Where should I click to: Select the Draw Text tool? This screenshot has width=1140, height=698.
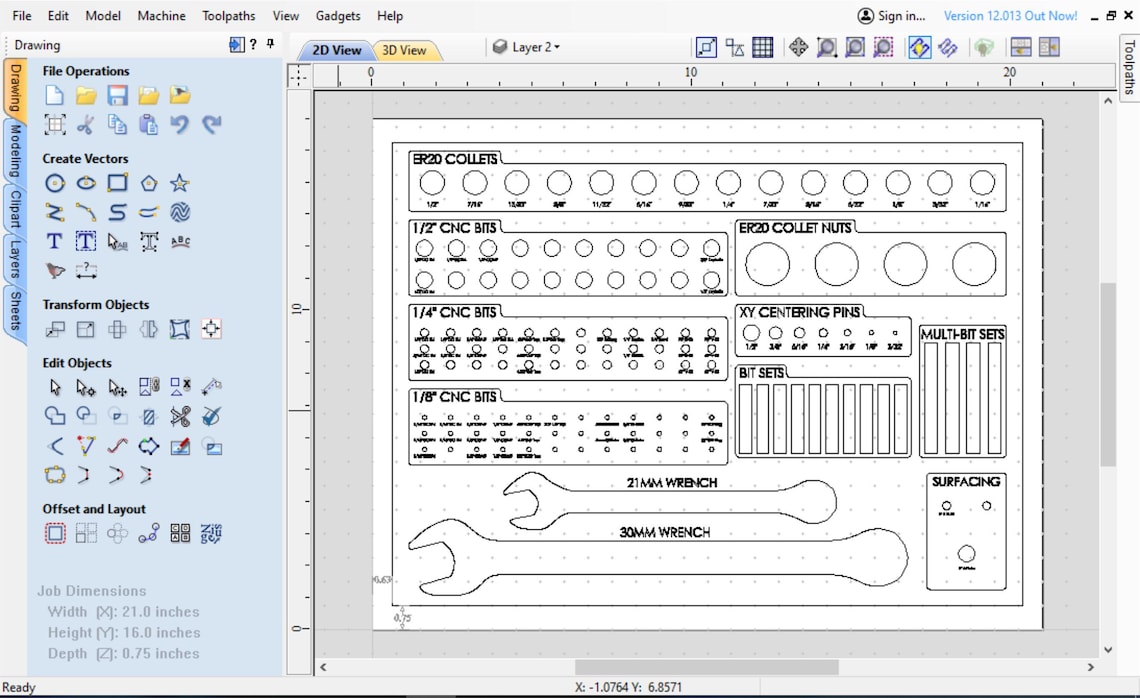pyautogui.click(x=55, y=241)
